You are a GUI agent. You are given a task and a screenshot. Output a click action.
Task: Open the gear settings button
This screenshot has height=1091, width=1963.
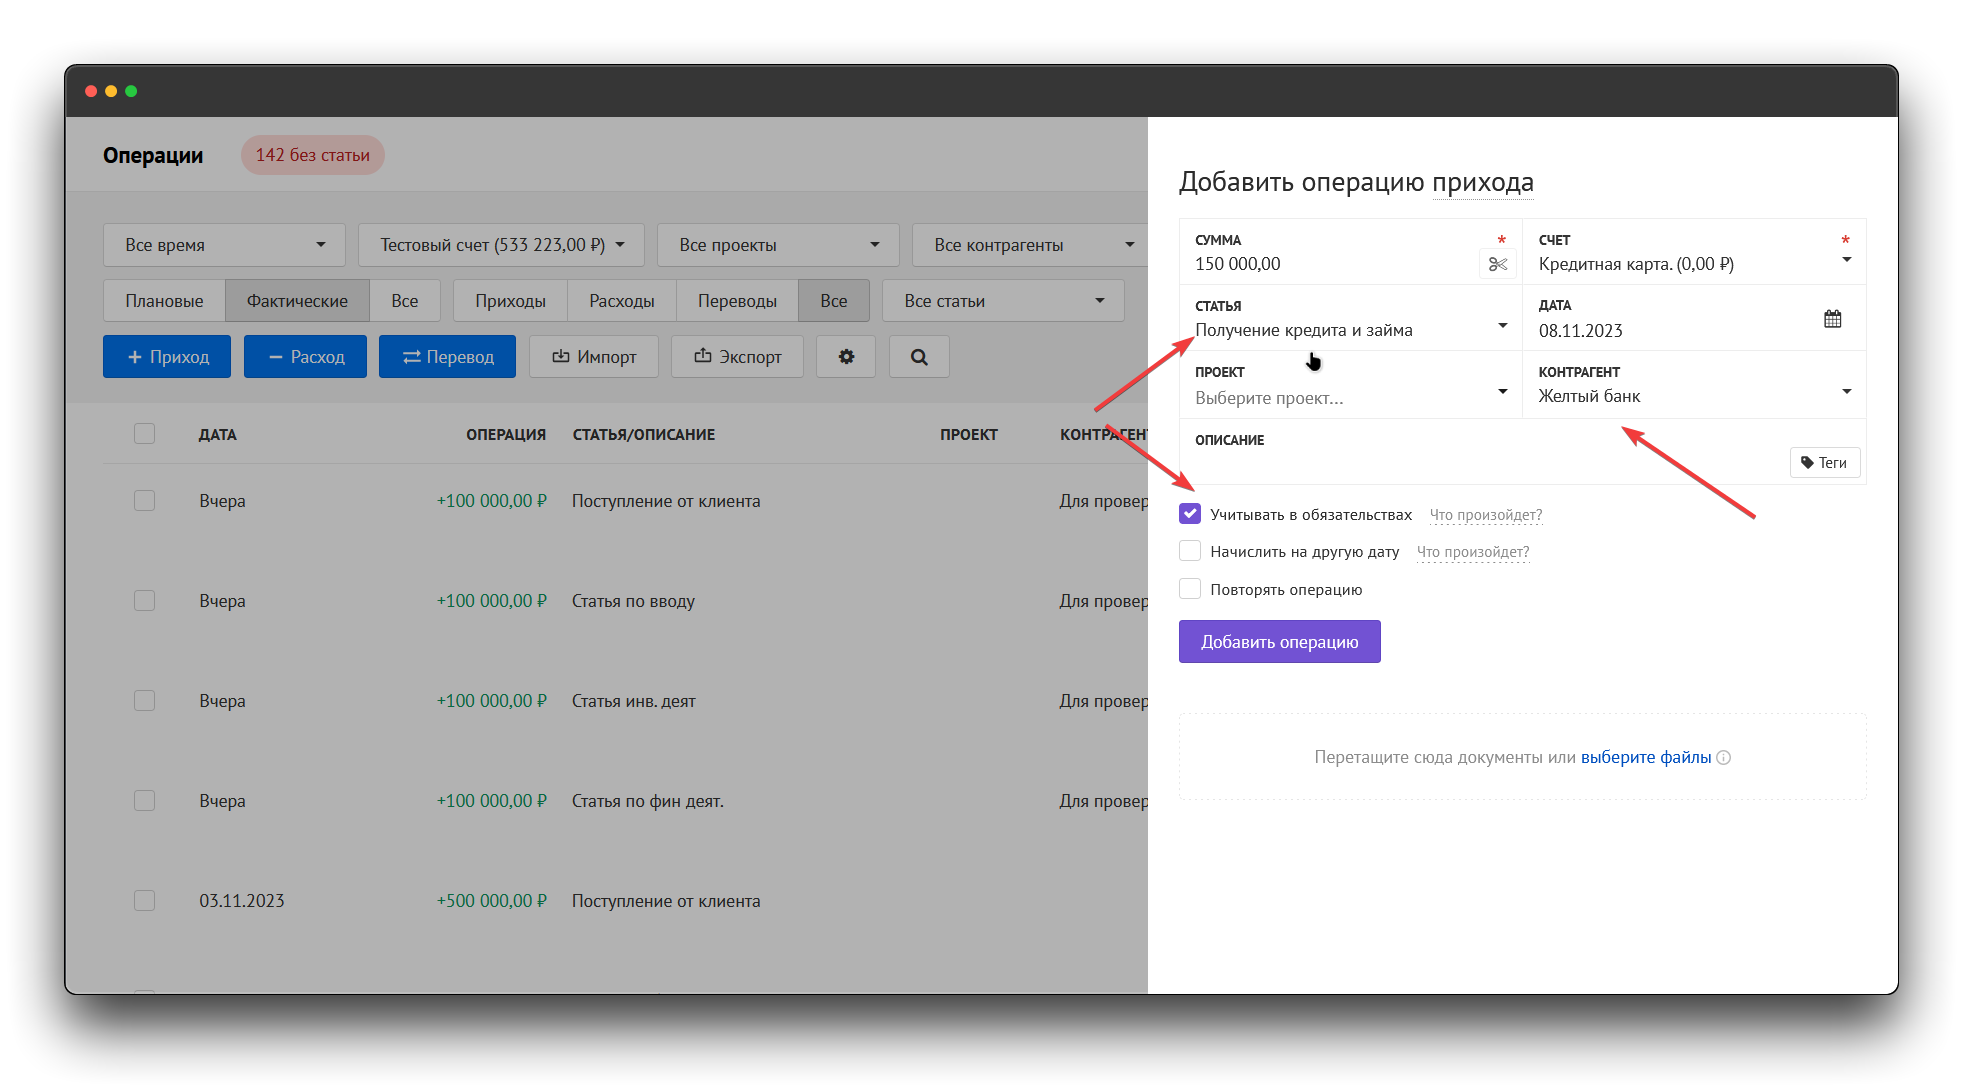tap(846, 357)
